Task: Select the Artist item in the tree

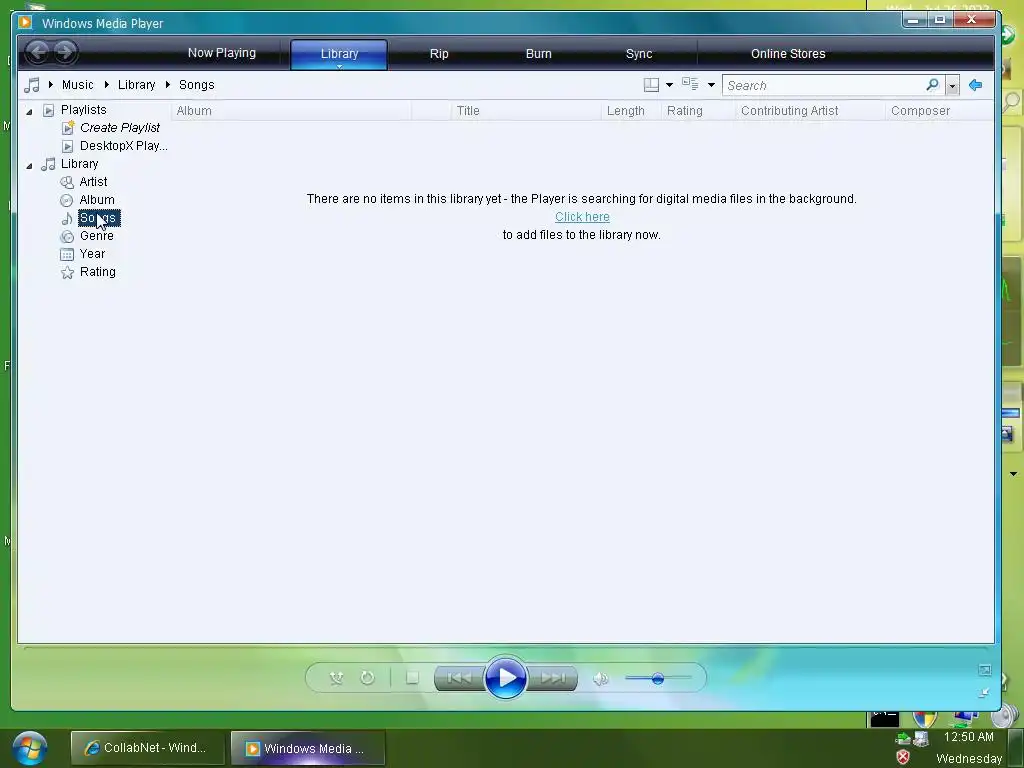Action: [x=93, y=182]
